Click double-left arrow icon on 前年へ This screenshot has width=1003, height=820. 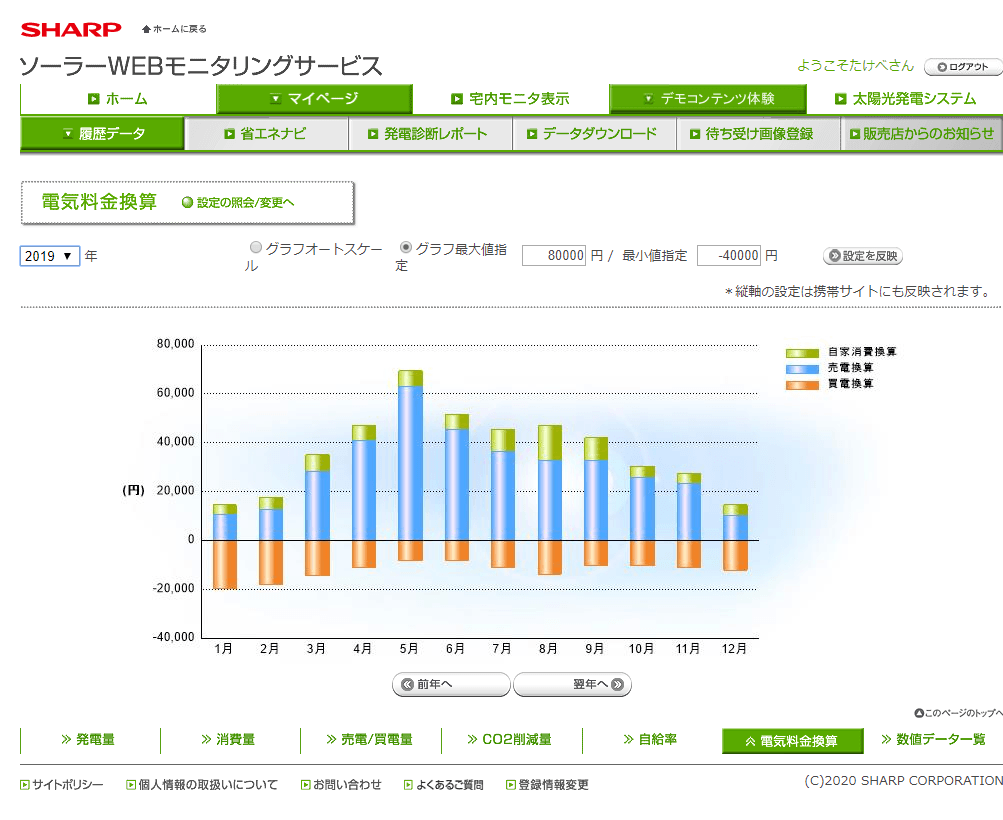coord(407,684)
